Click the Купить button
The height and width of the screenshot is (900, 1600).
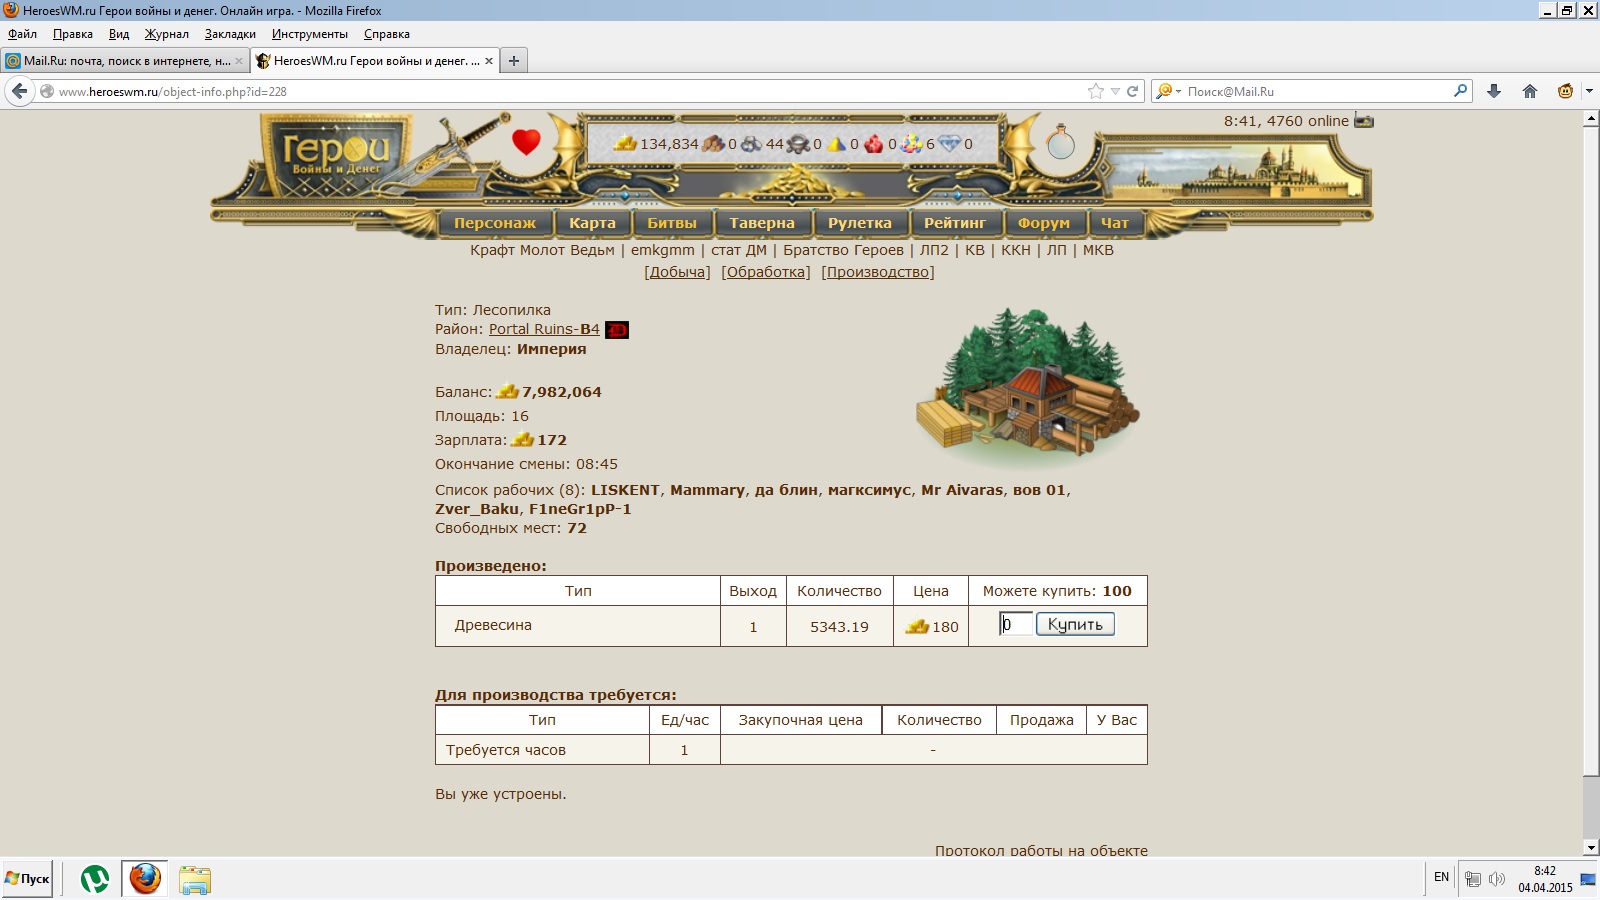point(1075,624)
